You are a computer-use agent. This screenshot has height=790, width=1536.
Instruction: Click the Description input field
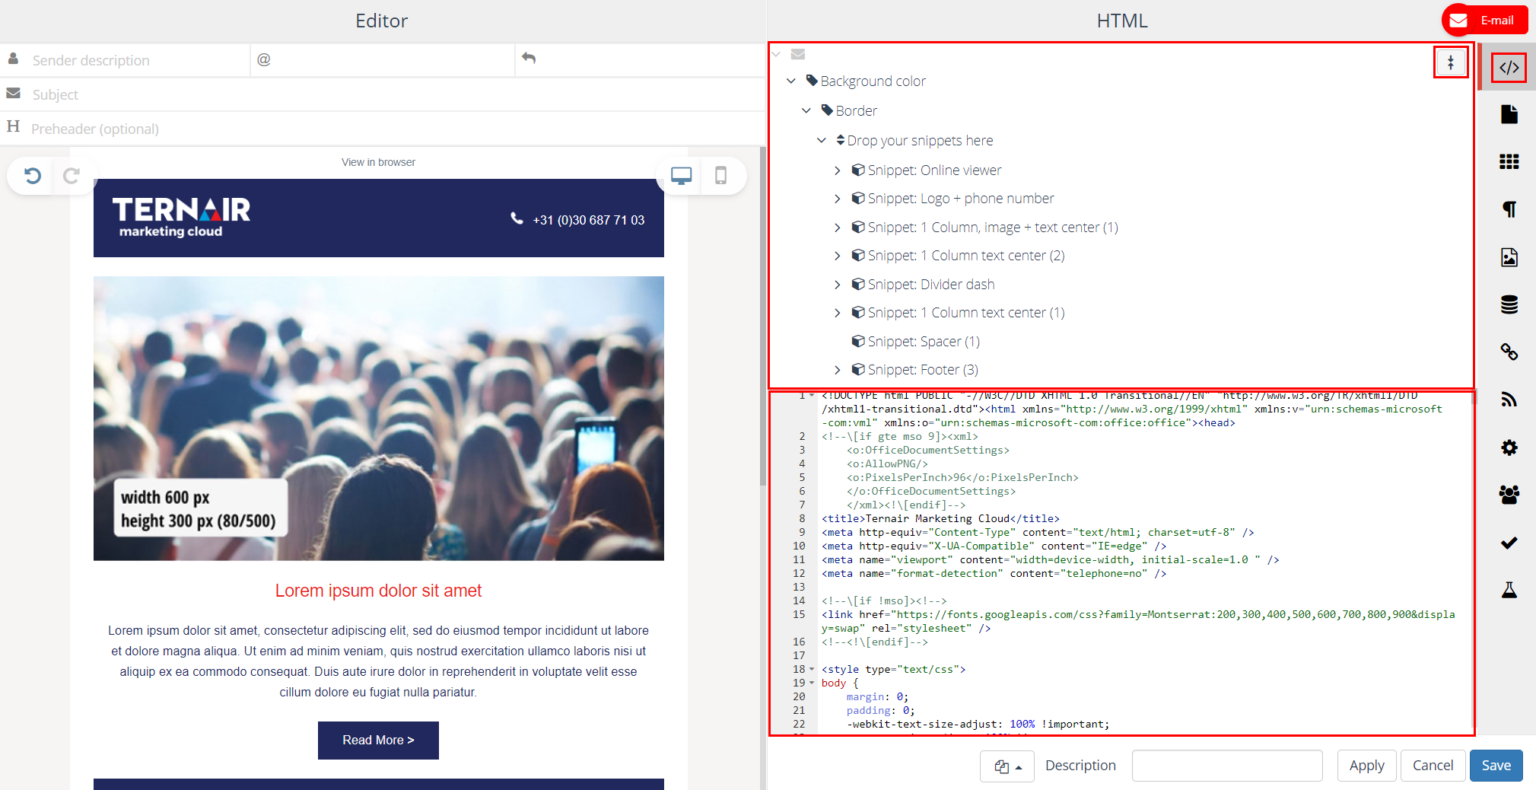pos(1227,766)
